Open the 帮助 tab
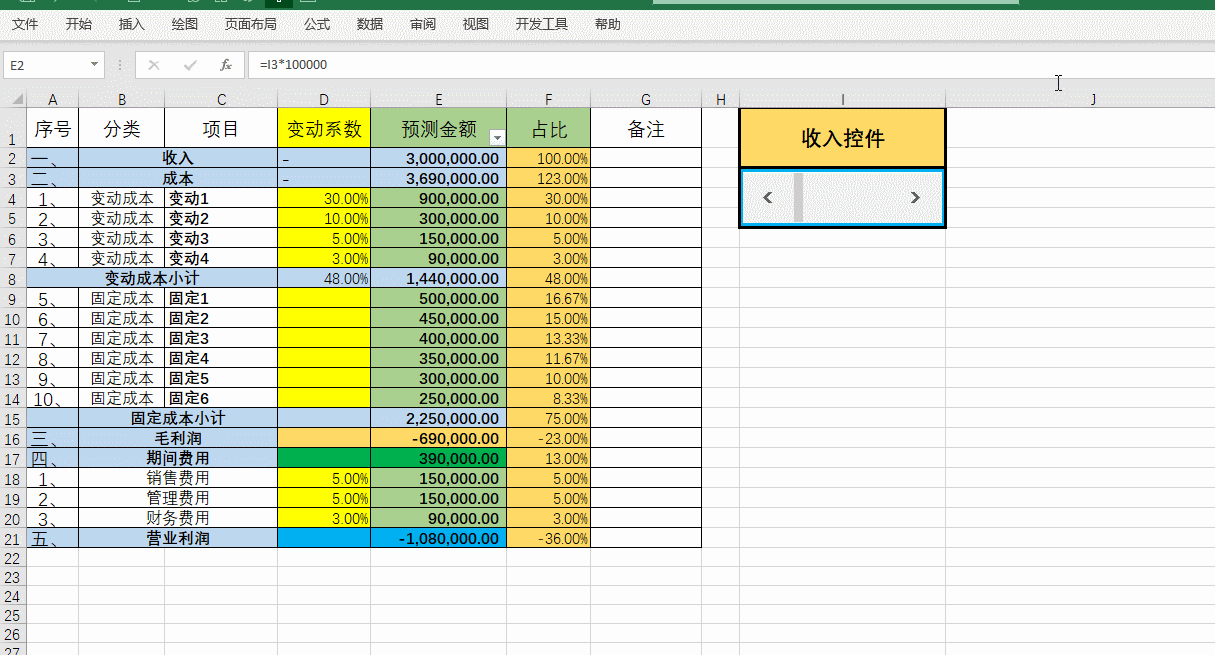Image resolution: width=1215 pixels, height=655 pixels. [x=607, y=24]
